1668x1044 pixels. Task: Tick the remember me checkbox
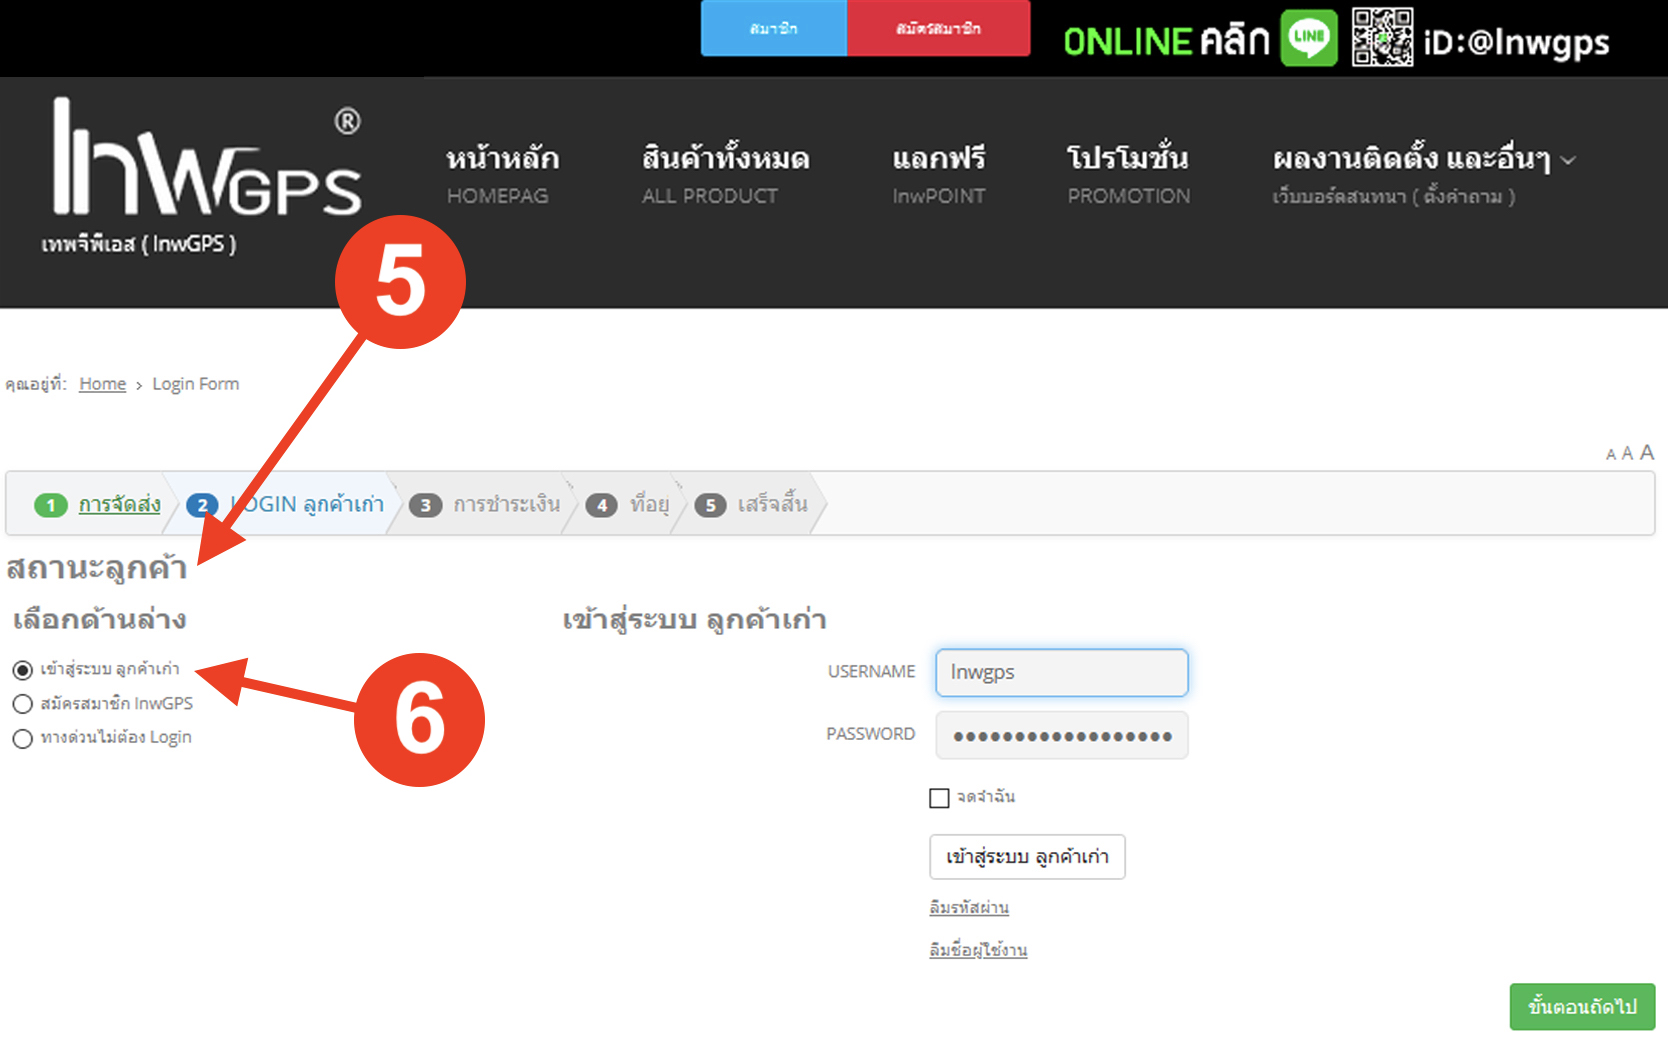tap(939, 798)
